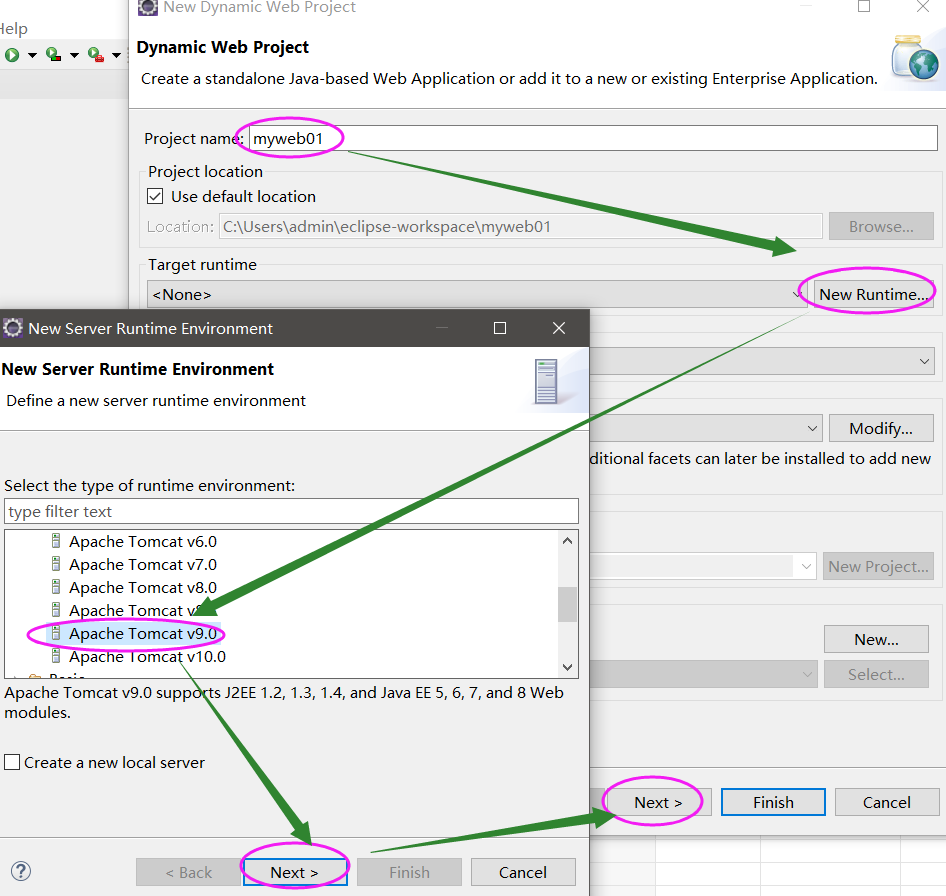
Task: Click the Modify... configuration button
Action: [881, 428]
